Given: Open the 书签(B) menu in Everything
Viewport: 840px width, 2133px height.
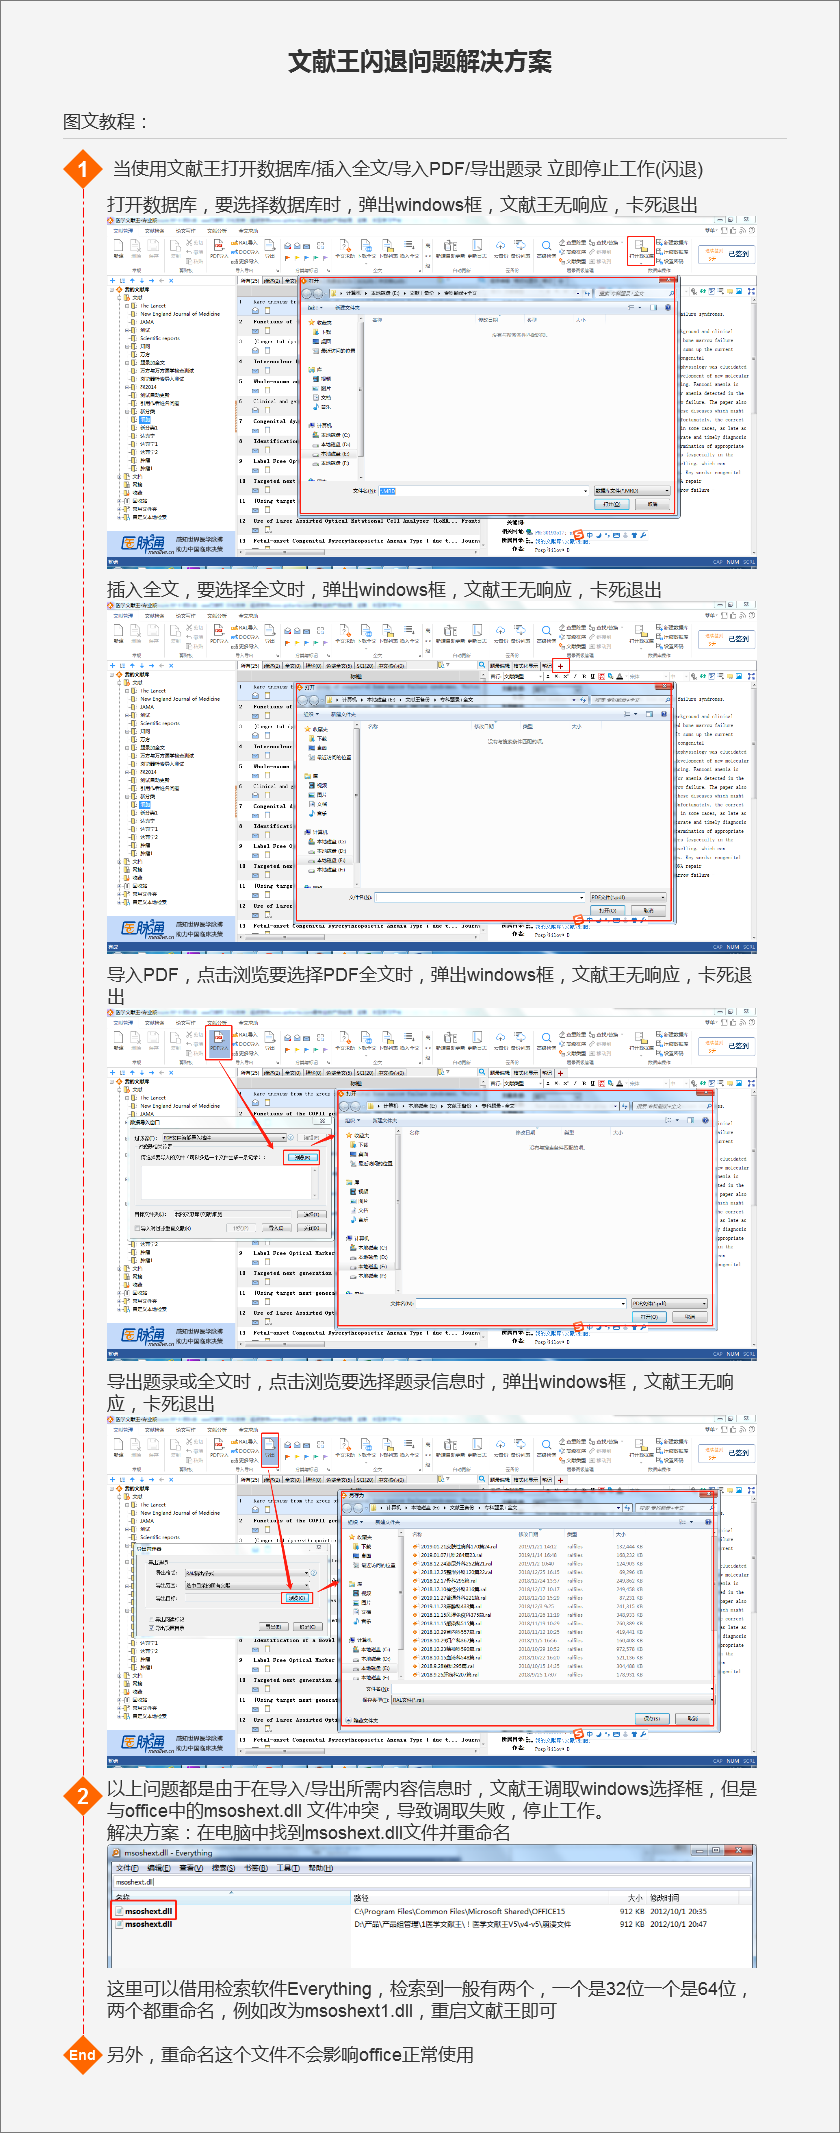Looking at the screenshot, I should tap(255, 1868).
